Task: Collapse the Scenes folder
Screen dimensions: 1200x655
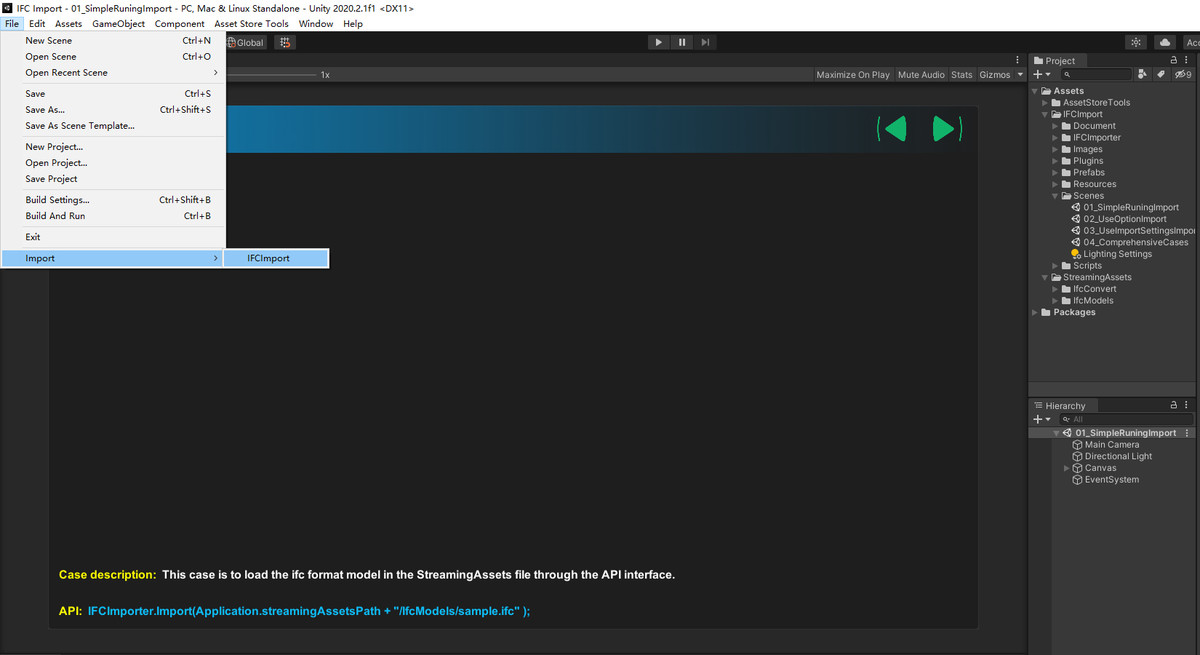Action: pyautogui.click(x=1056, y=196)
